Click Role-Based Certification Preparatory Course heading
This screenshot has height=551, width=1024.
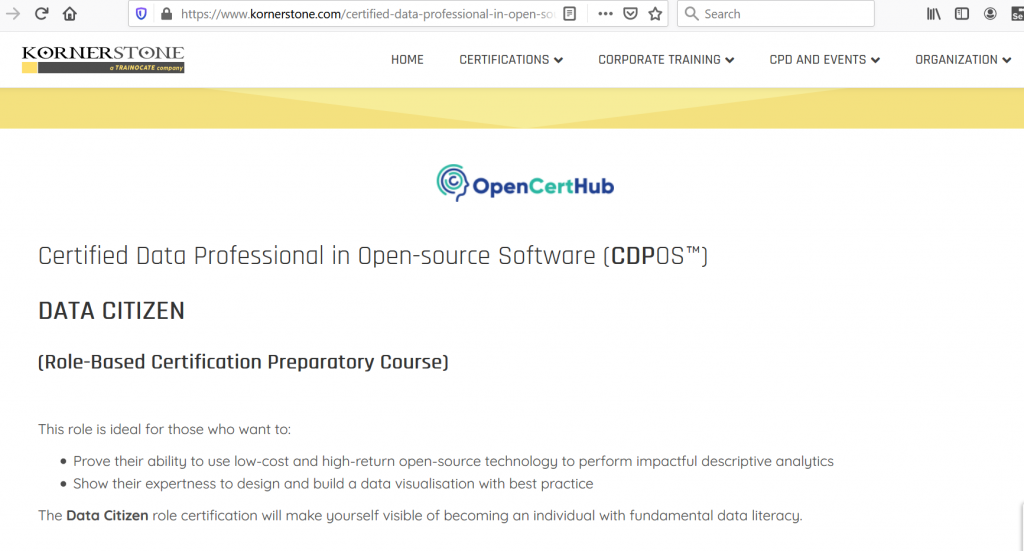coord(243,362)
